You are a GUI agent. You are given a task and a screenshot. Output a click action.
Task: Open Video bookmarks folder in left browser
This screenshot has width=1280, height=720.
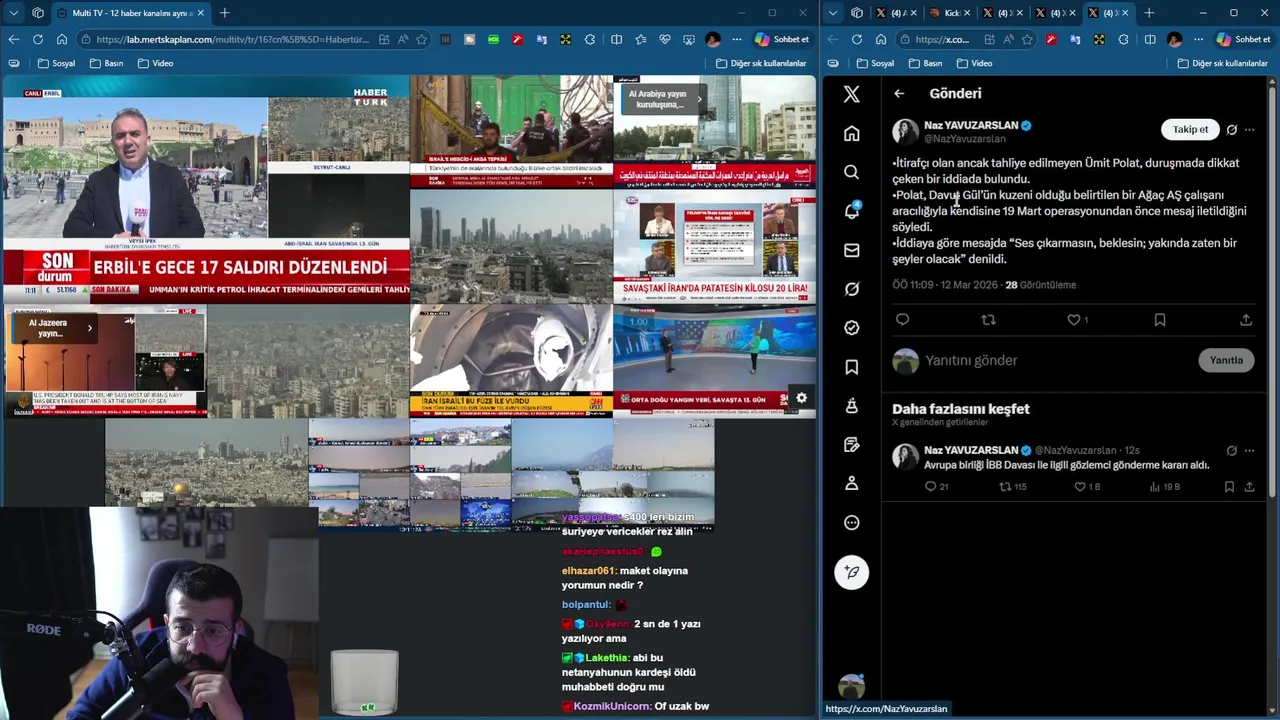(x=155, y=63)
